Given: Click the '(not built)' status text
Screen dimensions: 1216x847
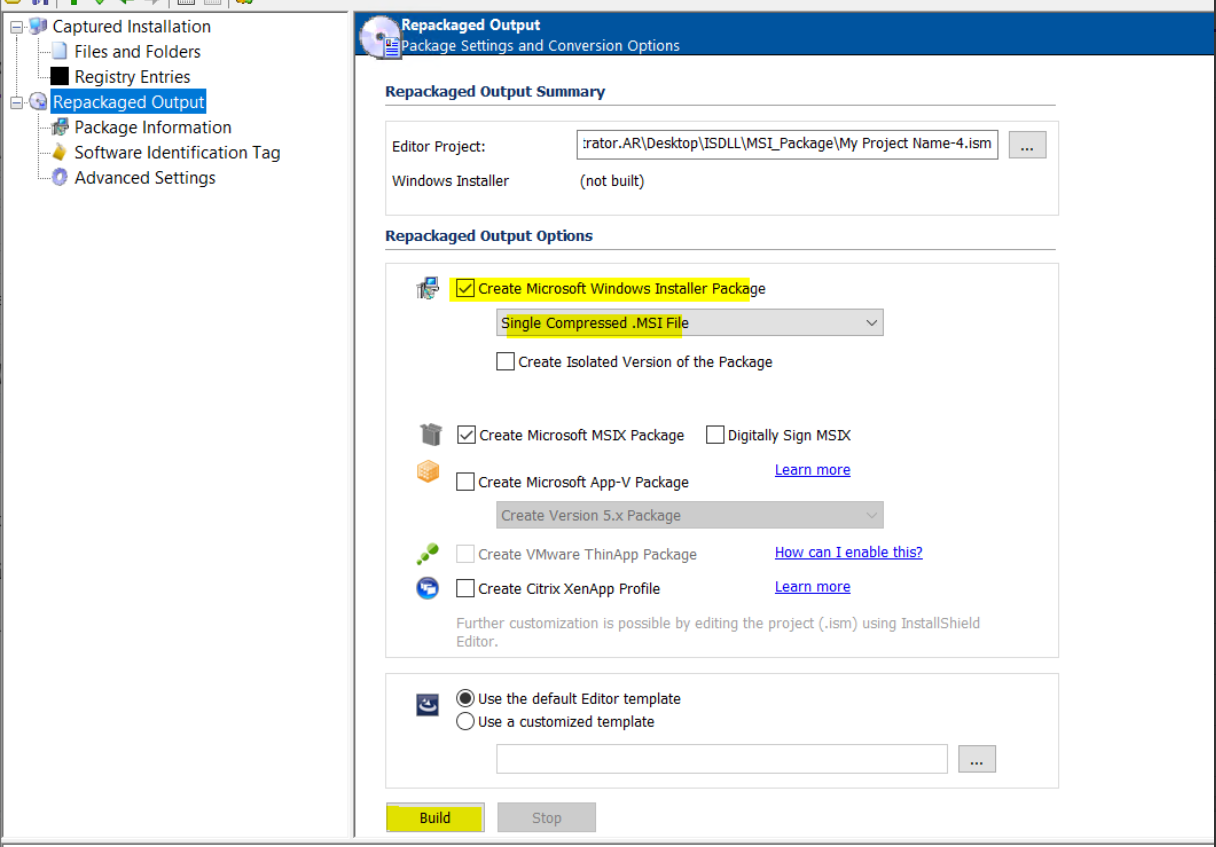Looking at the screenshot, I should pos(612,181).
